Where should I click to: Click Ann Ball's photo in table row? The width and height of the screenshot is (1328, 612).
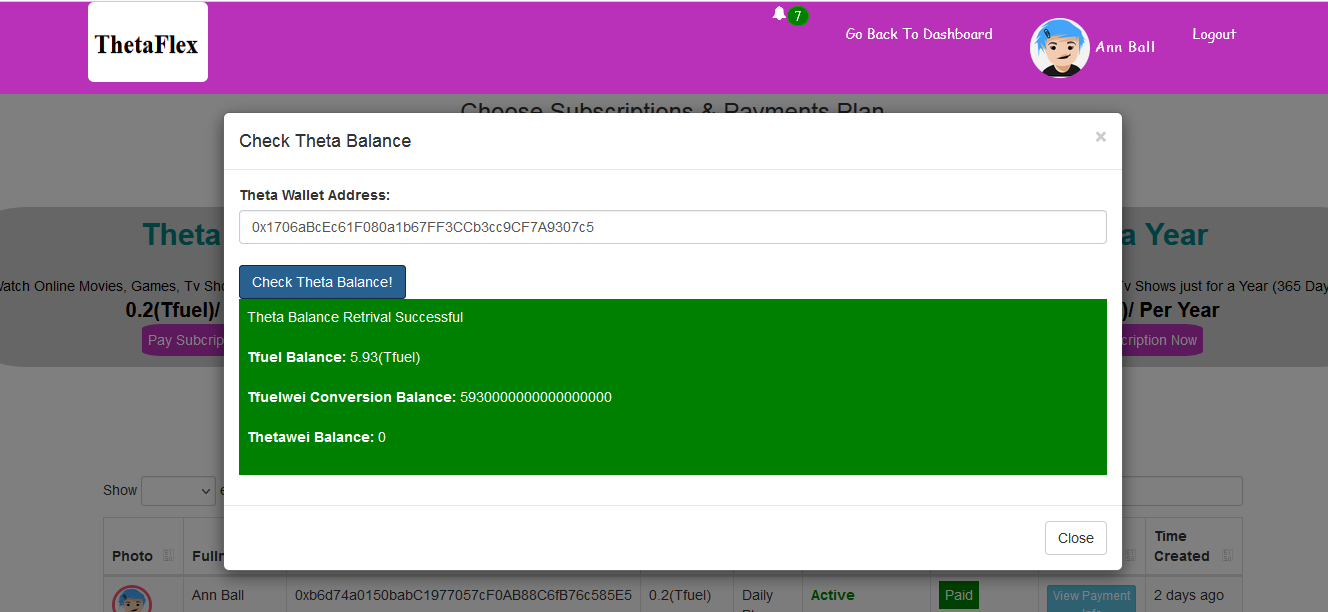[132, 599]
